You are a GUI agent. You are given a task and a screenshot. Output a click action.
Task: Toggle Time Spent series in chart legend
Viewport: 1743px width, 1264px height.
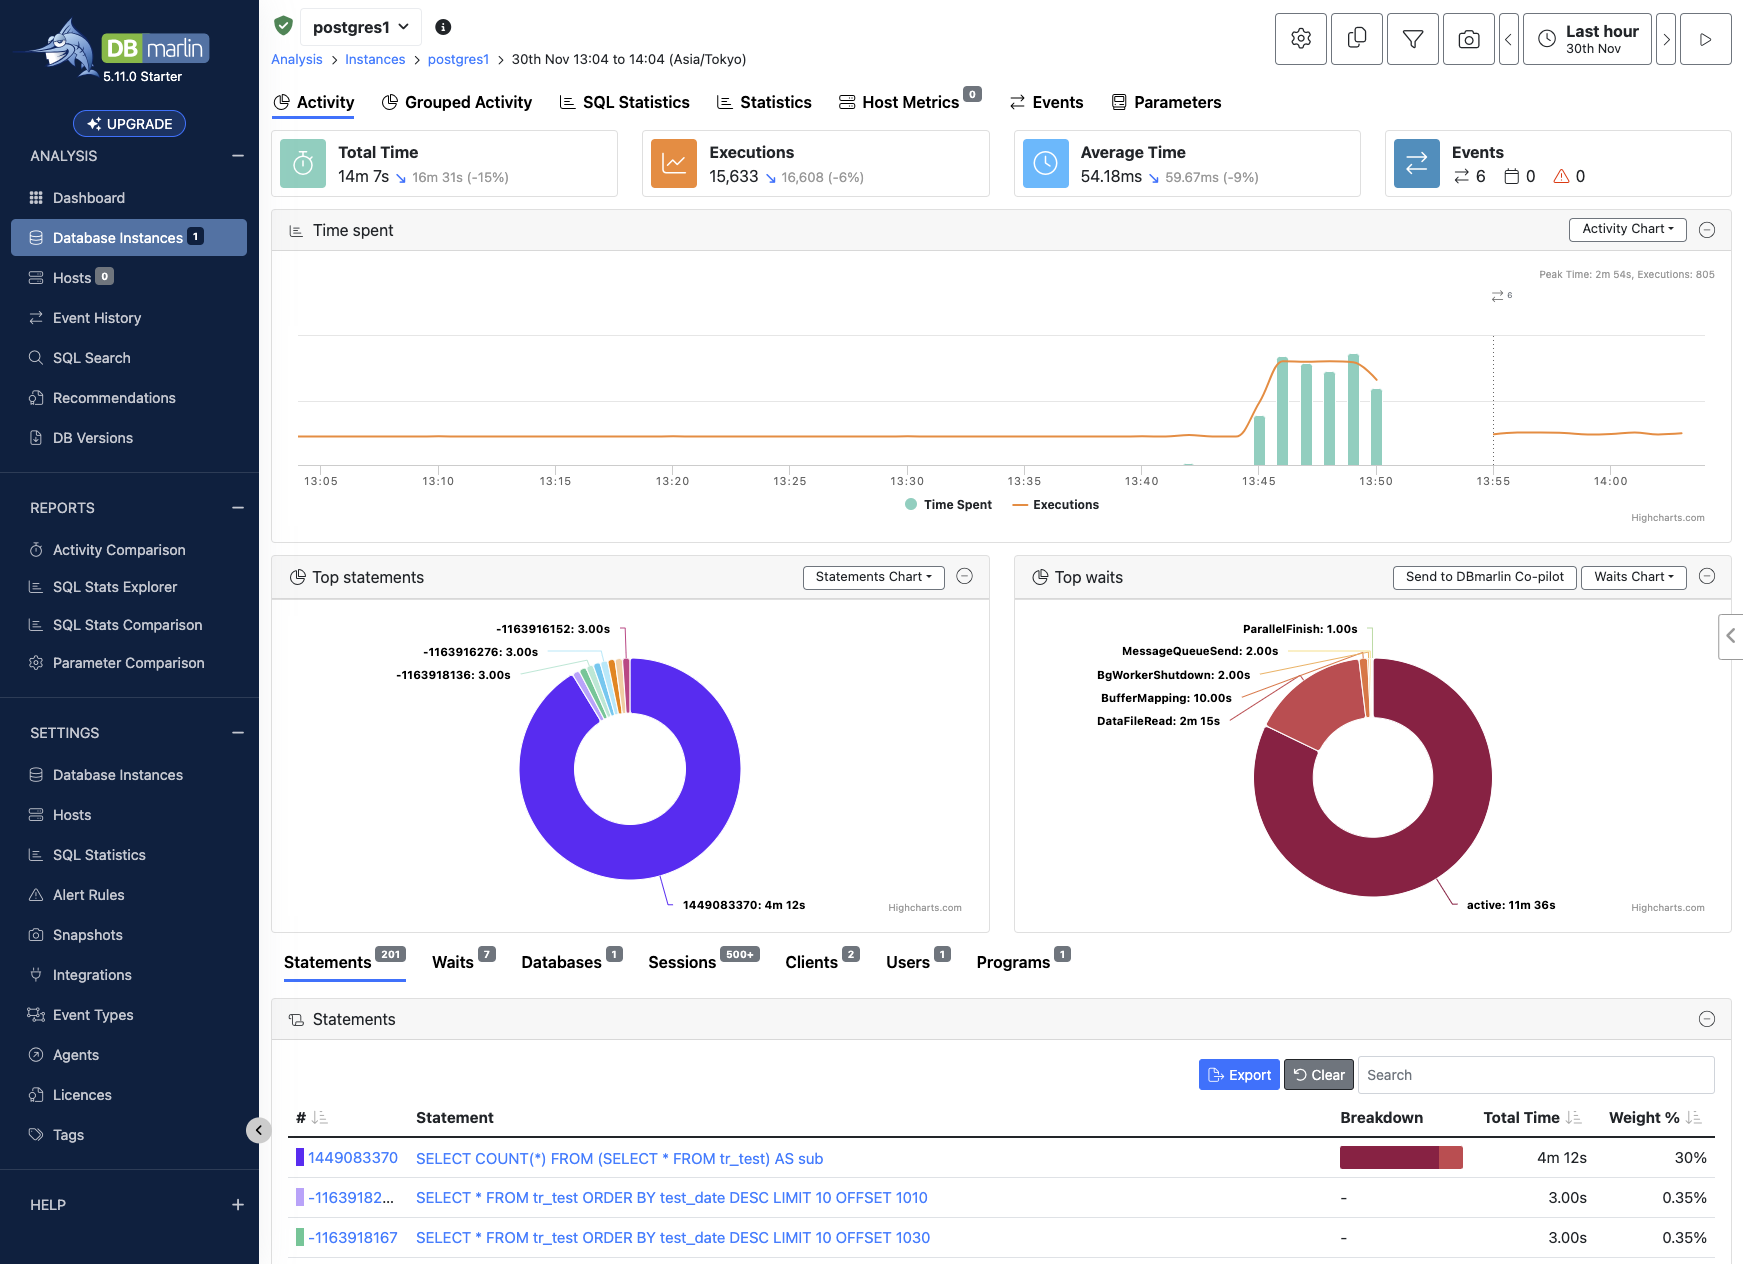point(948,505)
